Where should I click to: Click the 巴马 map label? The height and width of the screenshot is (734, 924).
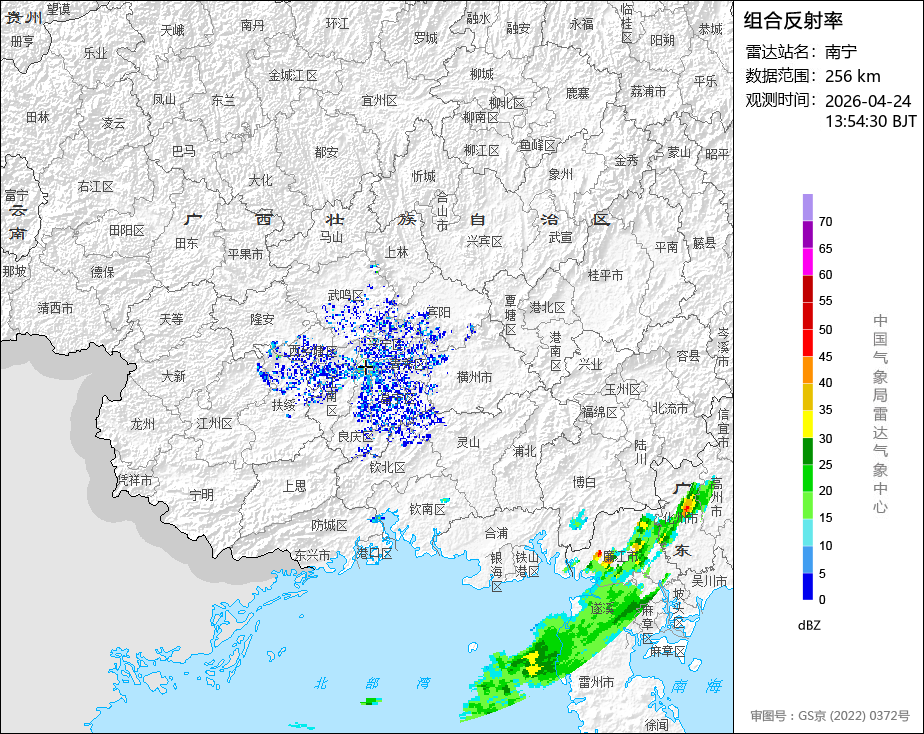184,151
